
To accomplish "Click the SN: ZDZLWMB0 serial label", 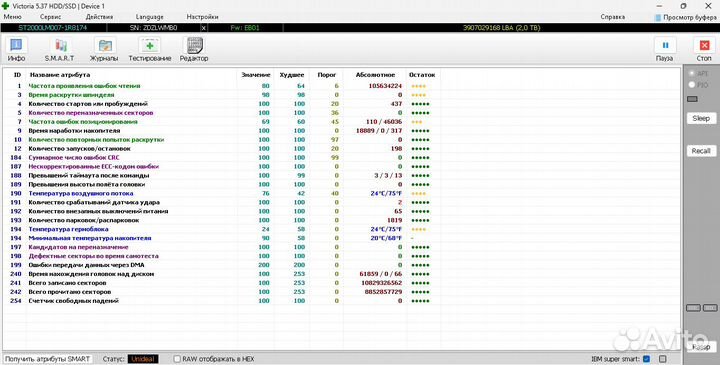I will [x=153, y=28].
